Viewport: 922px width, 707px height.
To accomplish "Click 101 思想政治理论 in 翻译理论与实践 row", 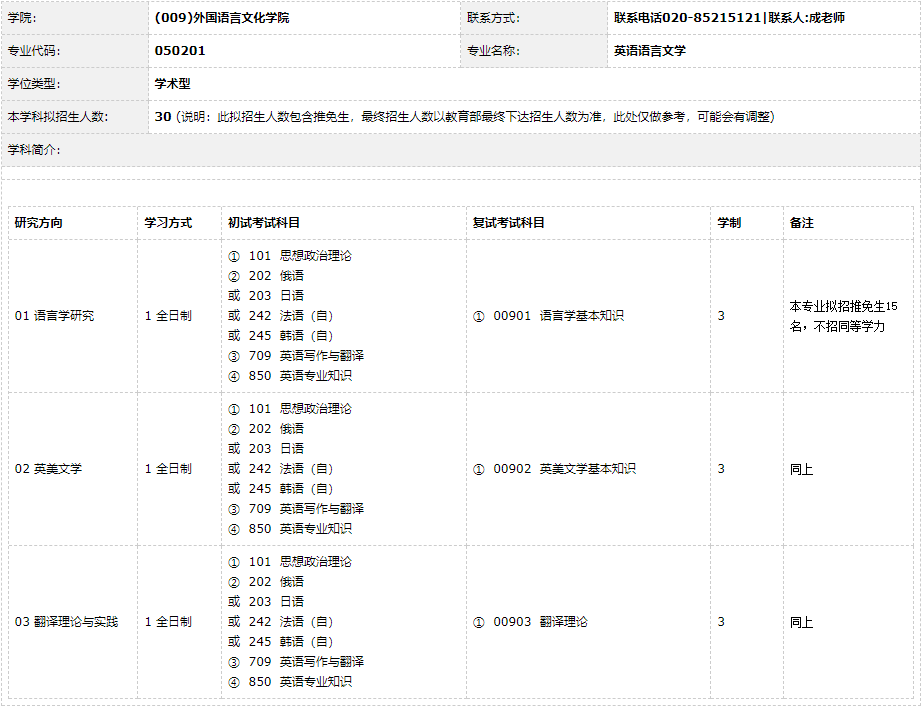I will [300, 562].
